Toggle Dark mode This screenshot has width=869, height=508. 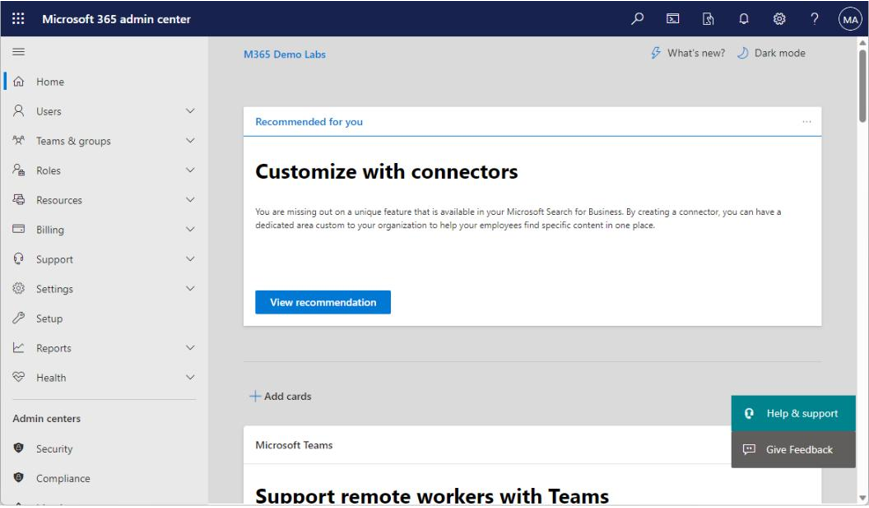tap(771, 53)
